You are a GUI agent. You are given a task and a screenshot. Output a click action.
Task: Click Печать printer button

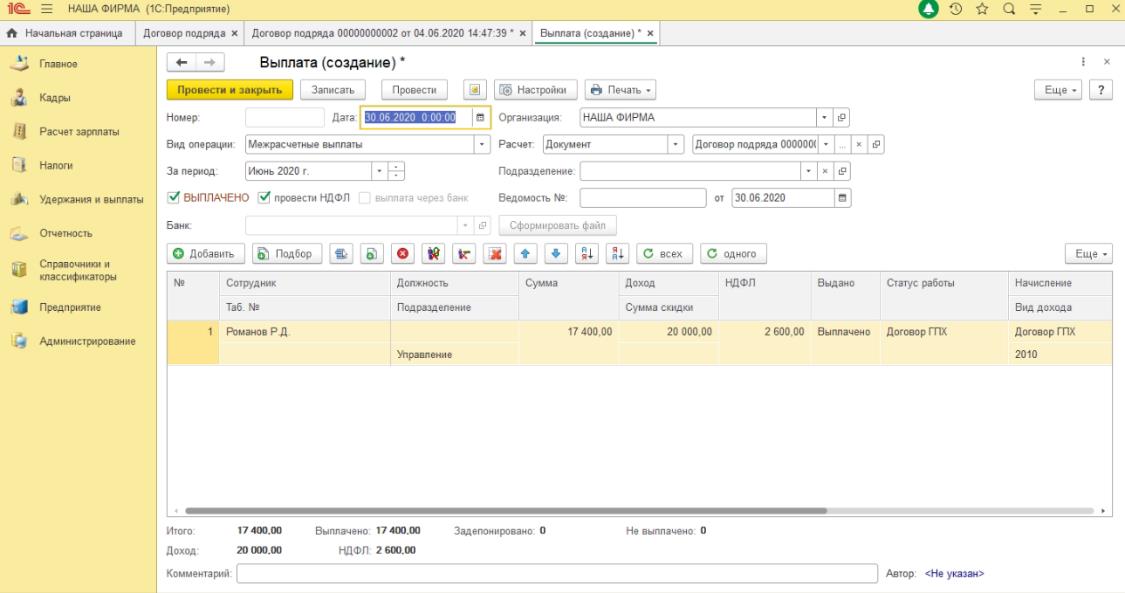[x=620, y=90]
